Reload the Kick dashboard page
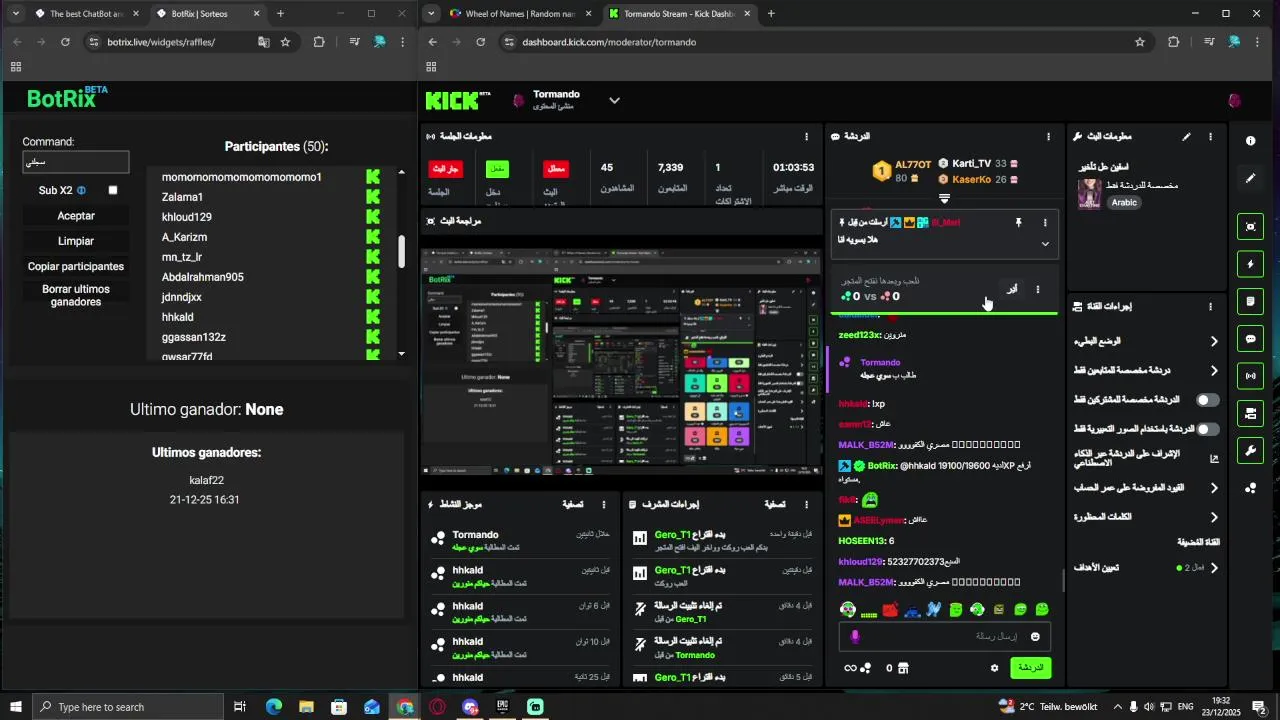Screen dimensions: 1280x720 point(480,42)
